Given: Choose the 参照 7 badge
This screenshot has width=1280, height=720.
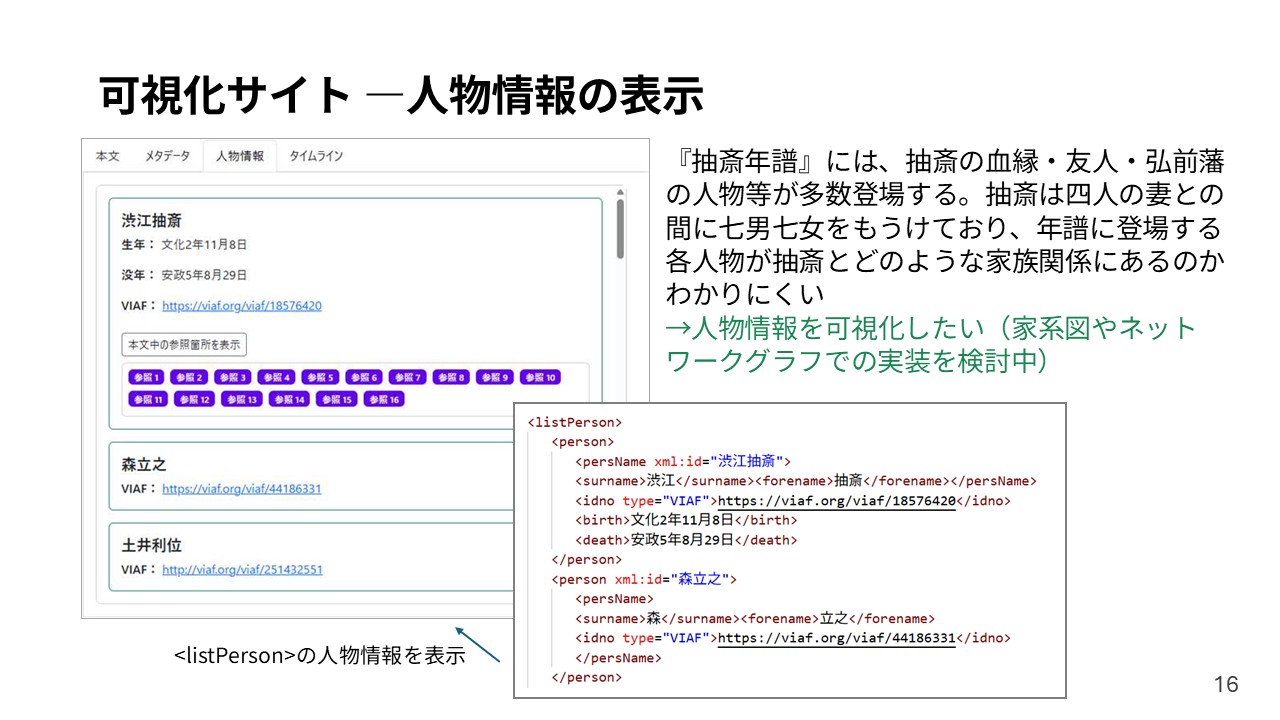Looking at the screenshot, I should 407,377.
